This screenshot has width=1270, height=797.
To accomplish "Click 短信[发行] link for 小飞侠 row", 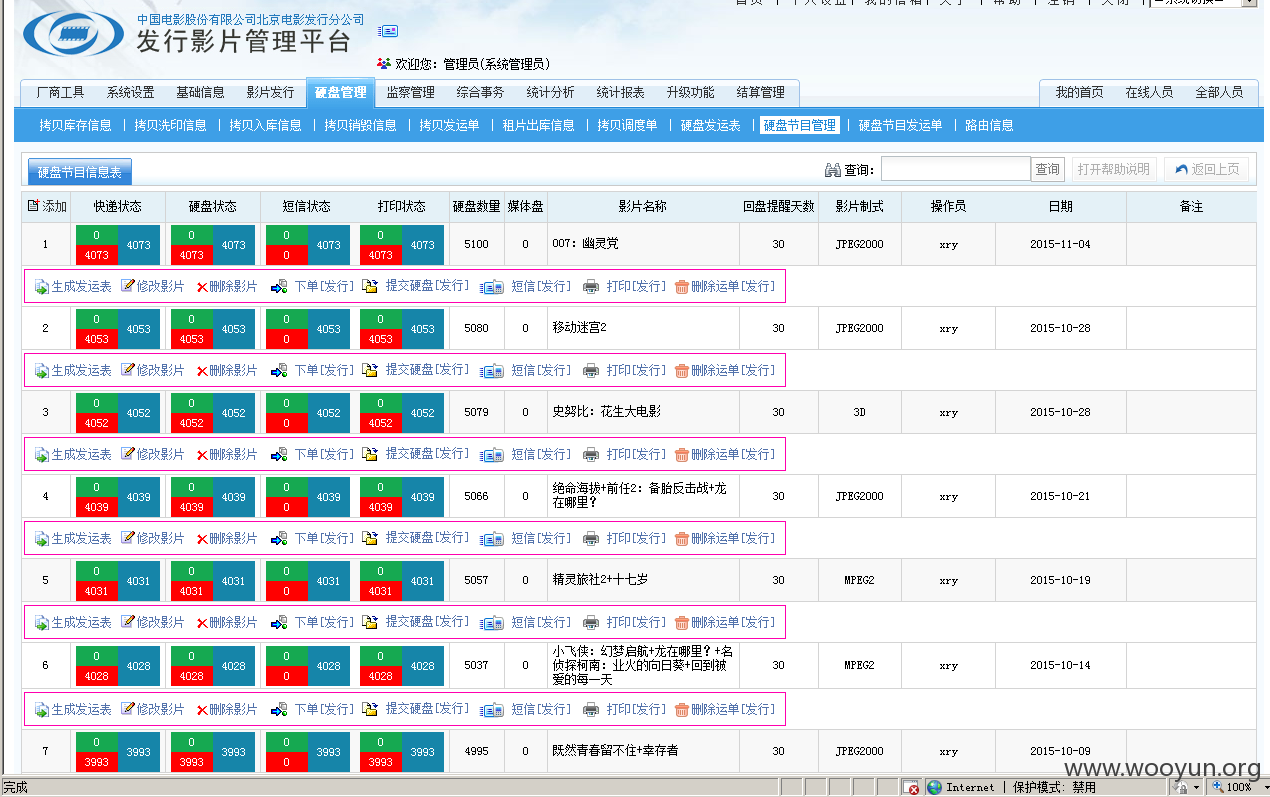I will pyautogui.click(x=541, y=710).
